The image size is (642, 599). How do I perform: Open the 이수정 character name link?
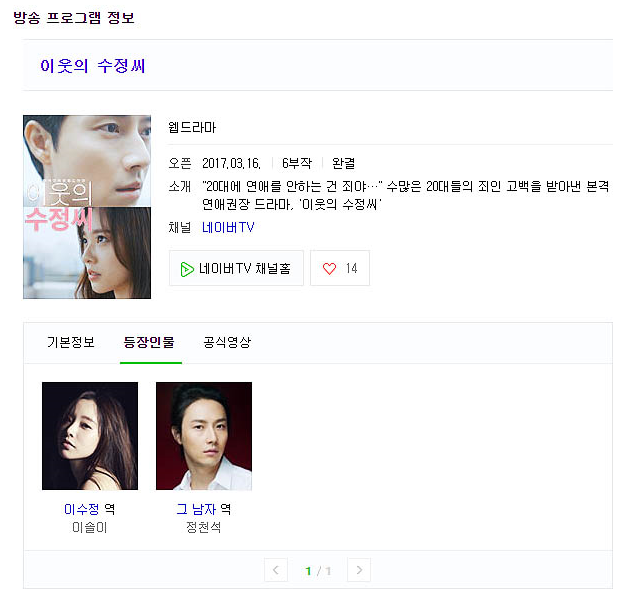pyautogui.click(x=81, y=509)
